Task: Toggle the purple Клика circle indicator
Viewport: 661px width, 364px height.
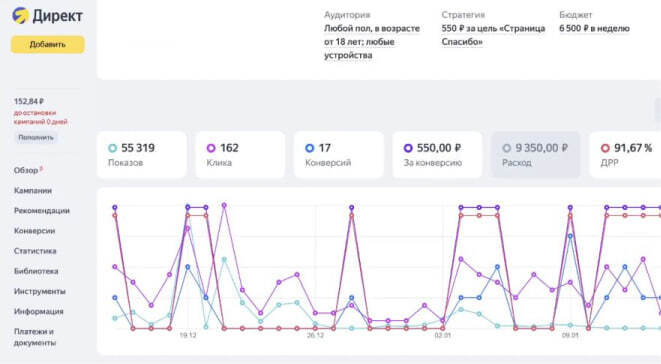Action: pos(211,148)
